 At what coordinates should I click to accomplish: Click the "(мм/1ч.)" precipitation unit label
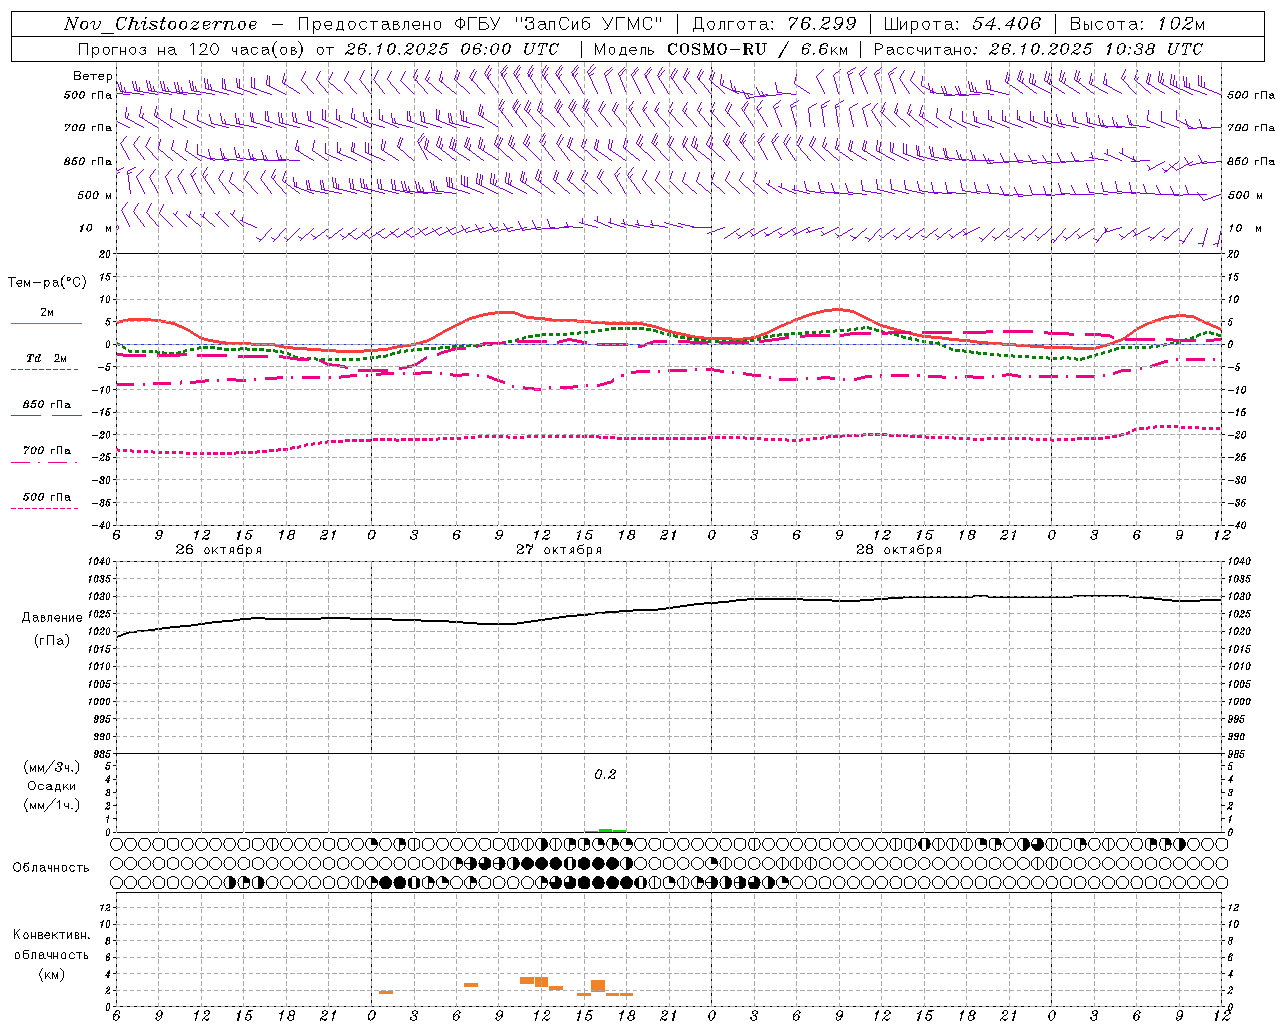click(x=52, y=805)
